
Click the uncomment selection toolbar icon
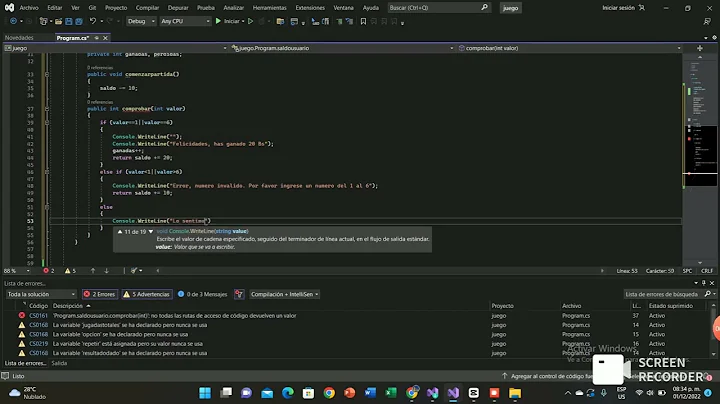pyautogui.click(x=349, y=21)
